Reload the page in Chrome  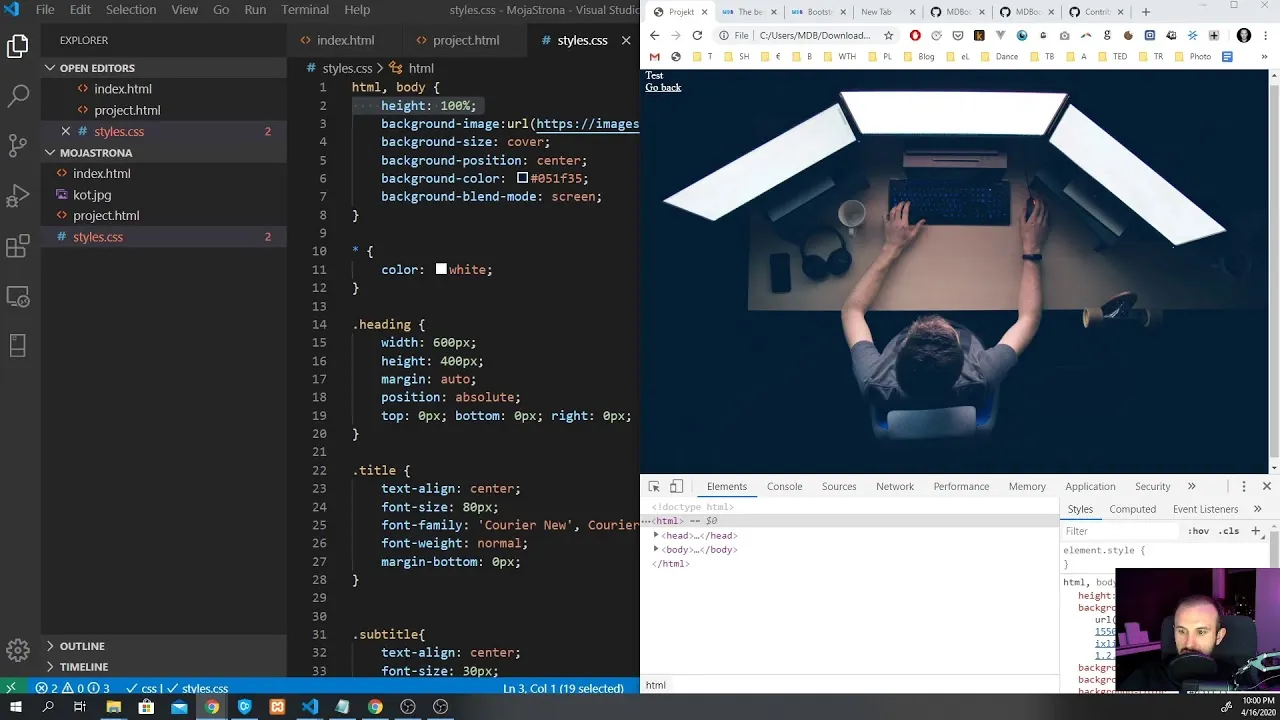pos(697,35)
